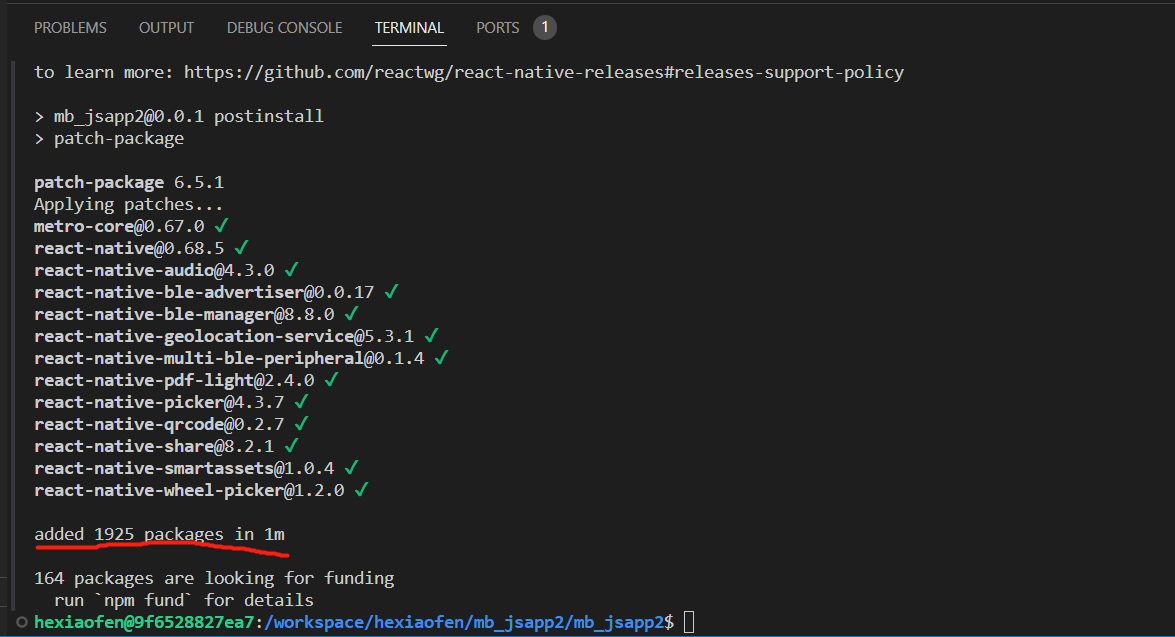Click the command decoration circle beside the prompt
Image resolution: width=1175 pixels, height=637 pixels.
[x=22, y=622]
